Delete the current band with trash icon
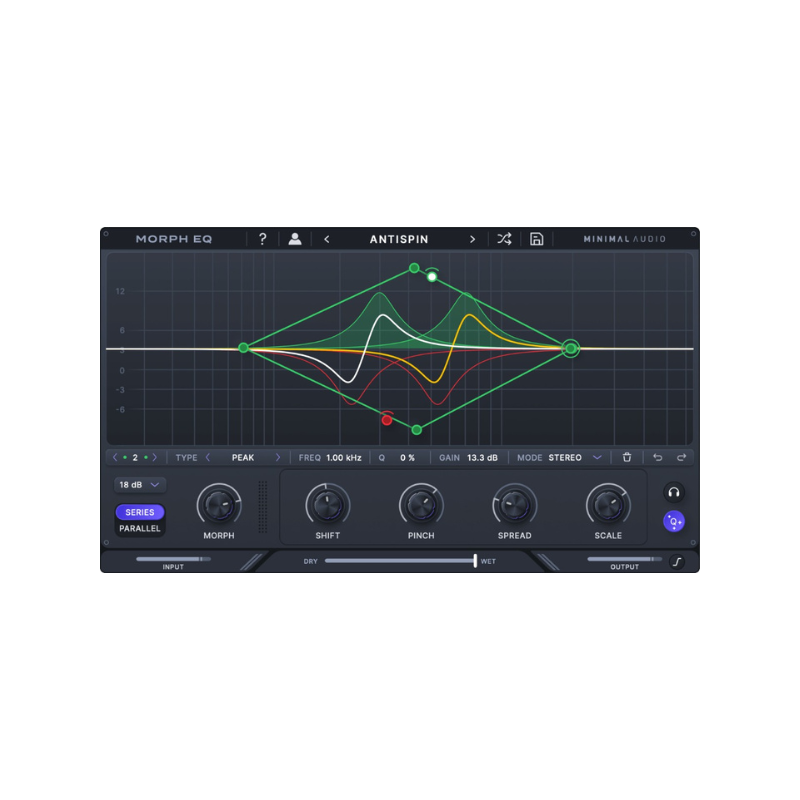800x800 pixels. (627, 457)
